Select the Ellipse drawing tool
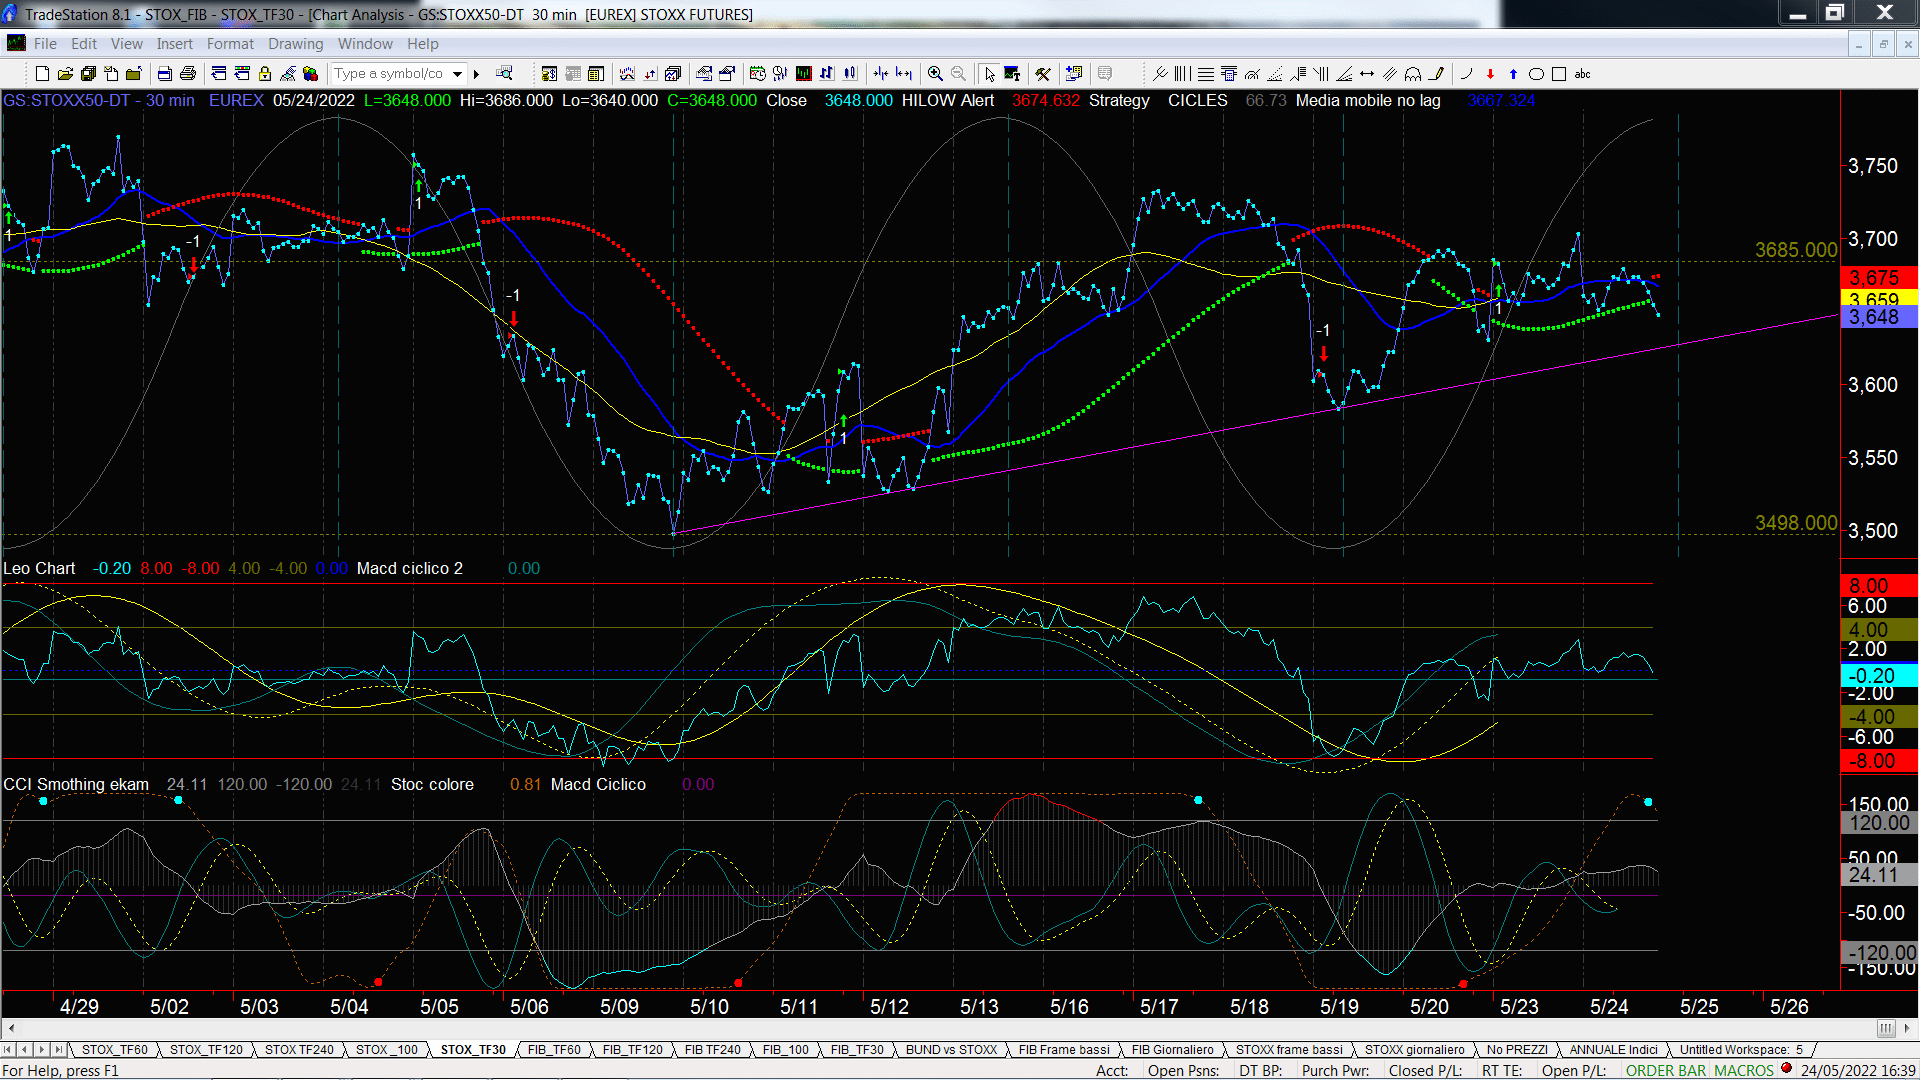The width and height of the screenshot is (1920, 1080). 1536,74
